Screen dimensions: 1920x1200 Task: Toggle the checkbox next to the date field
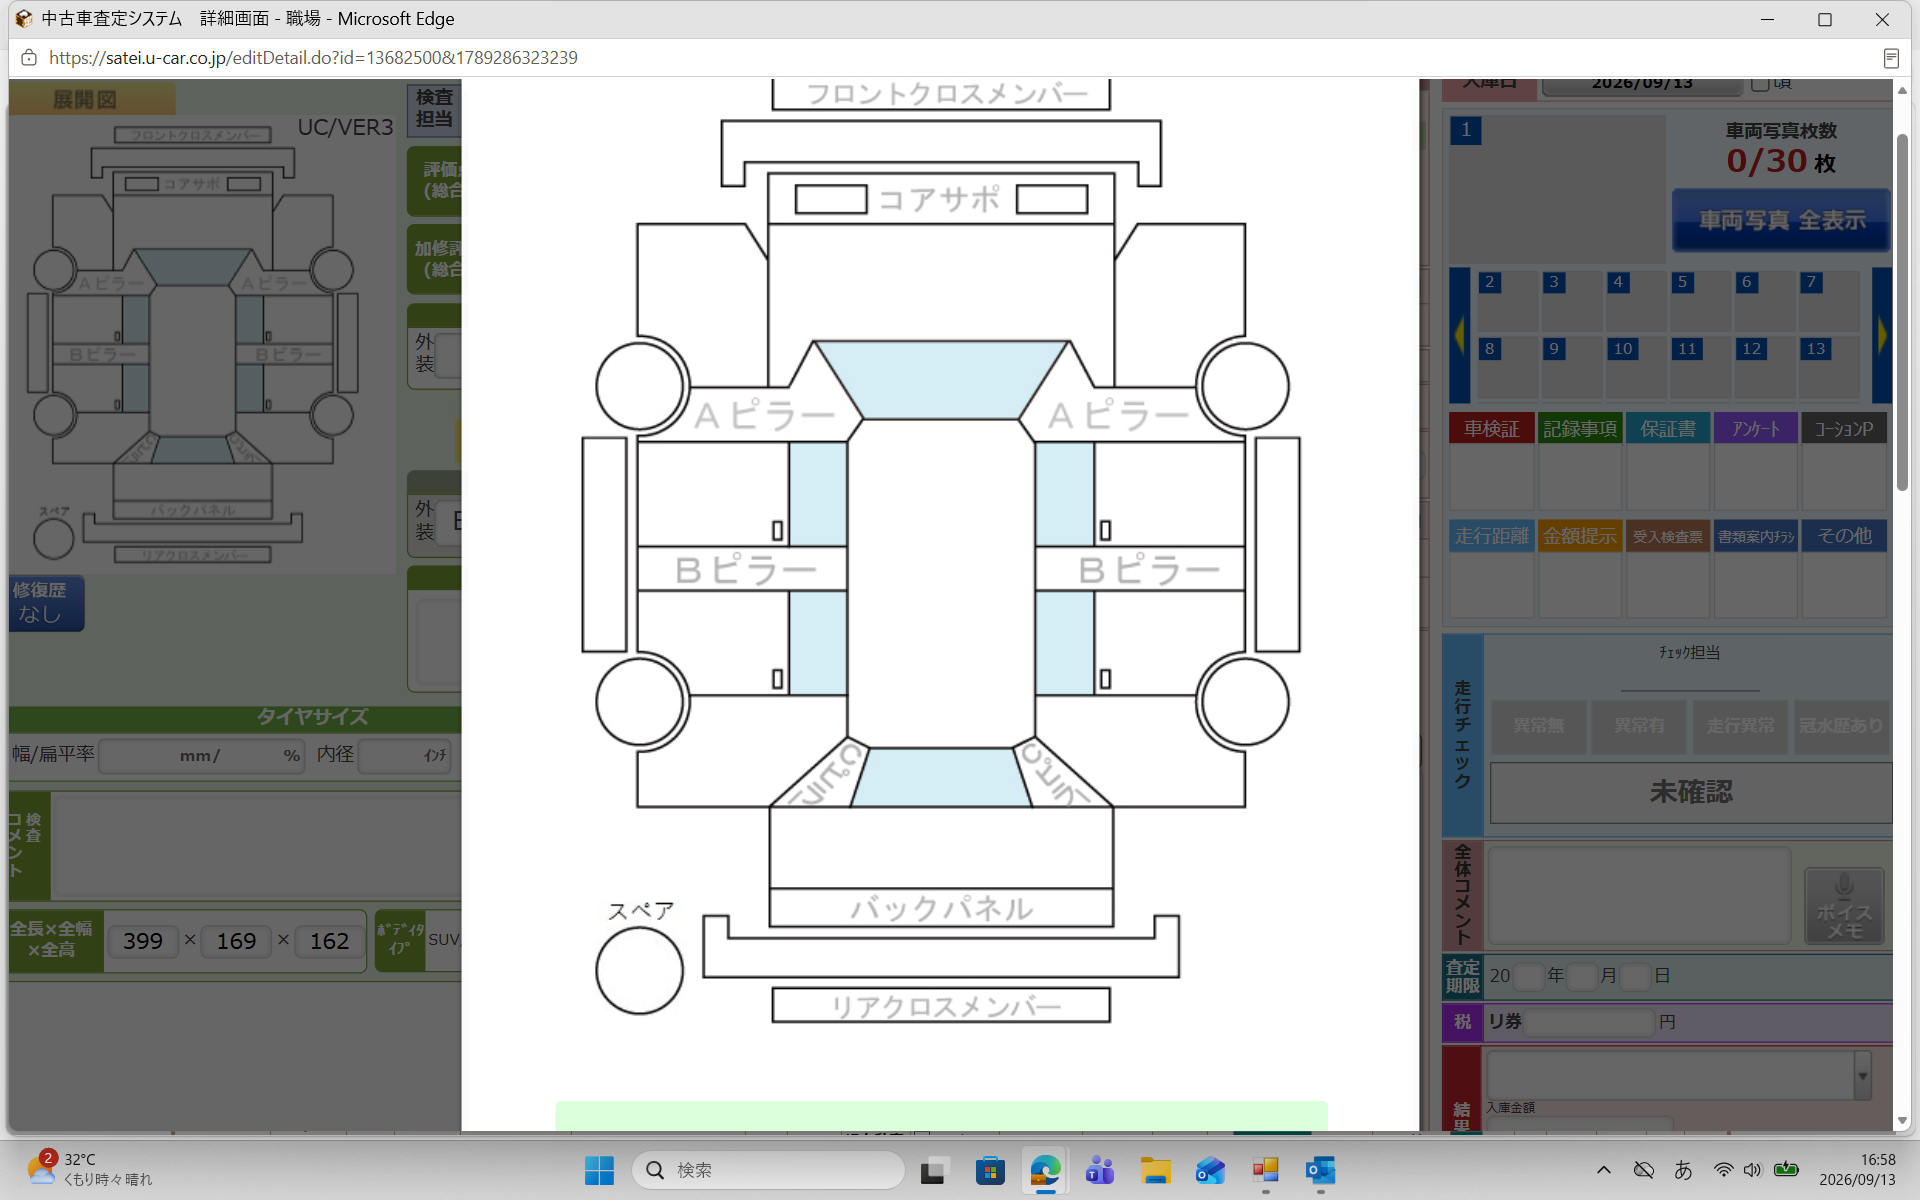[x=1760, y=84]
